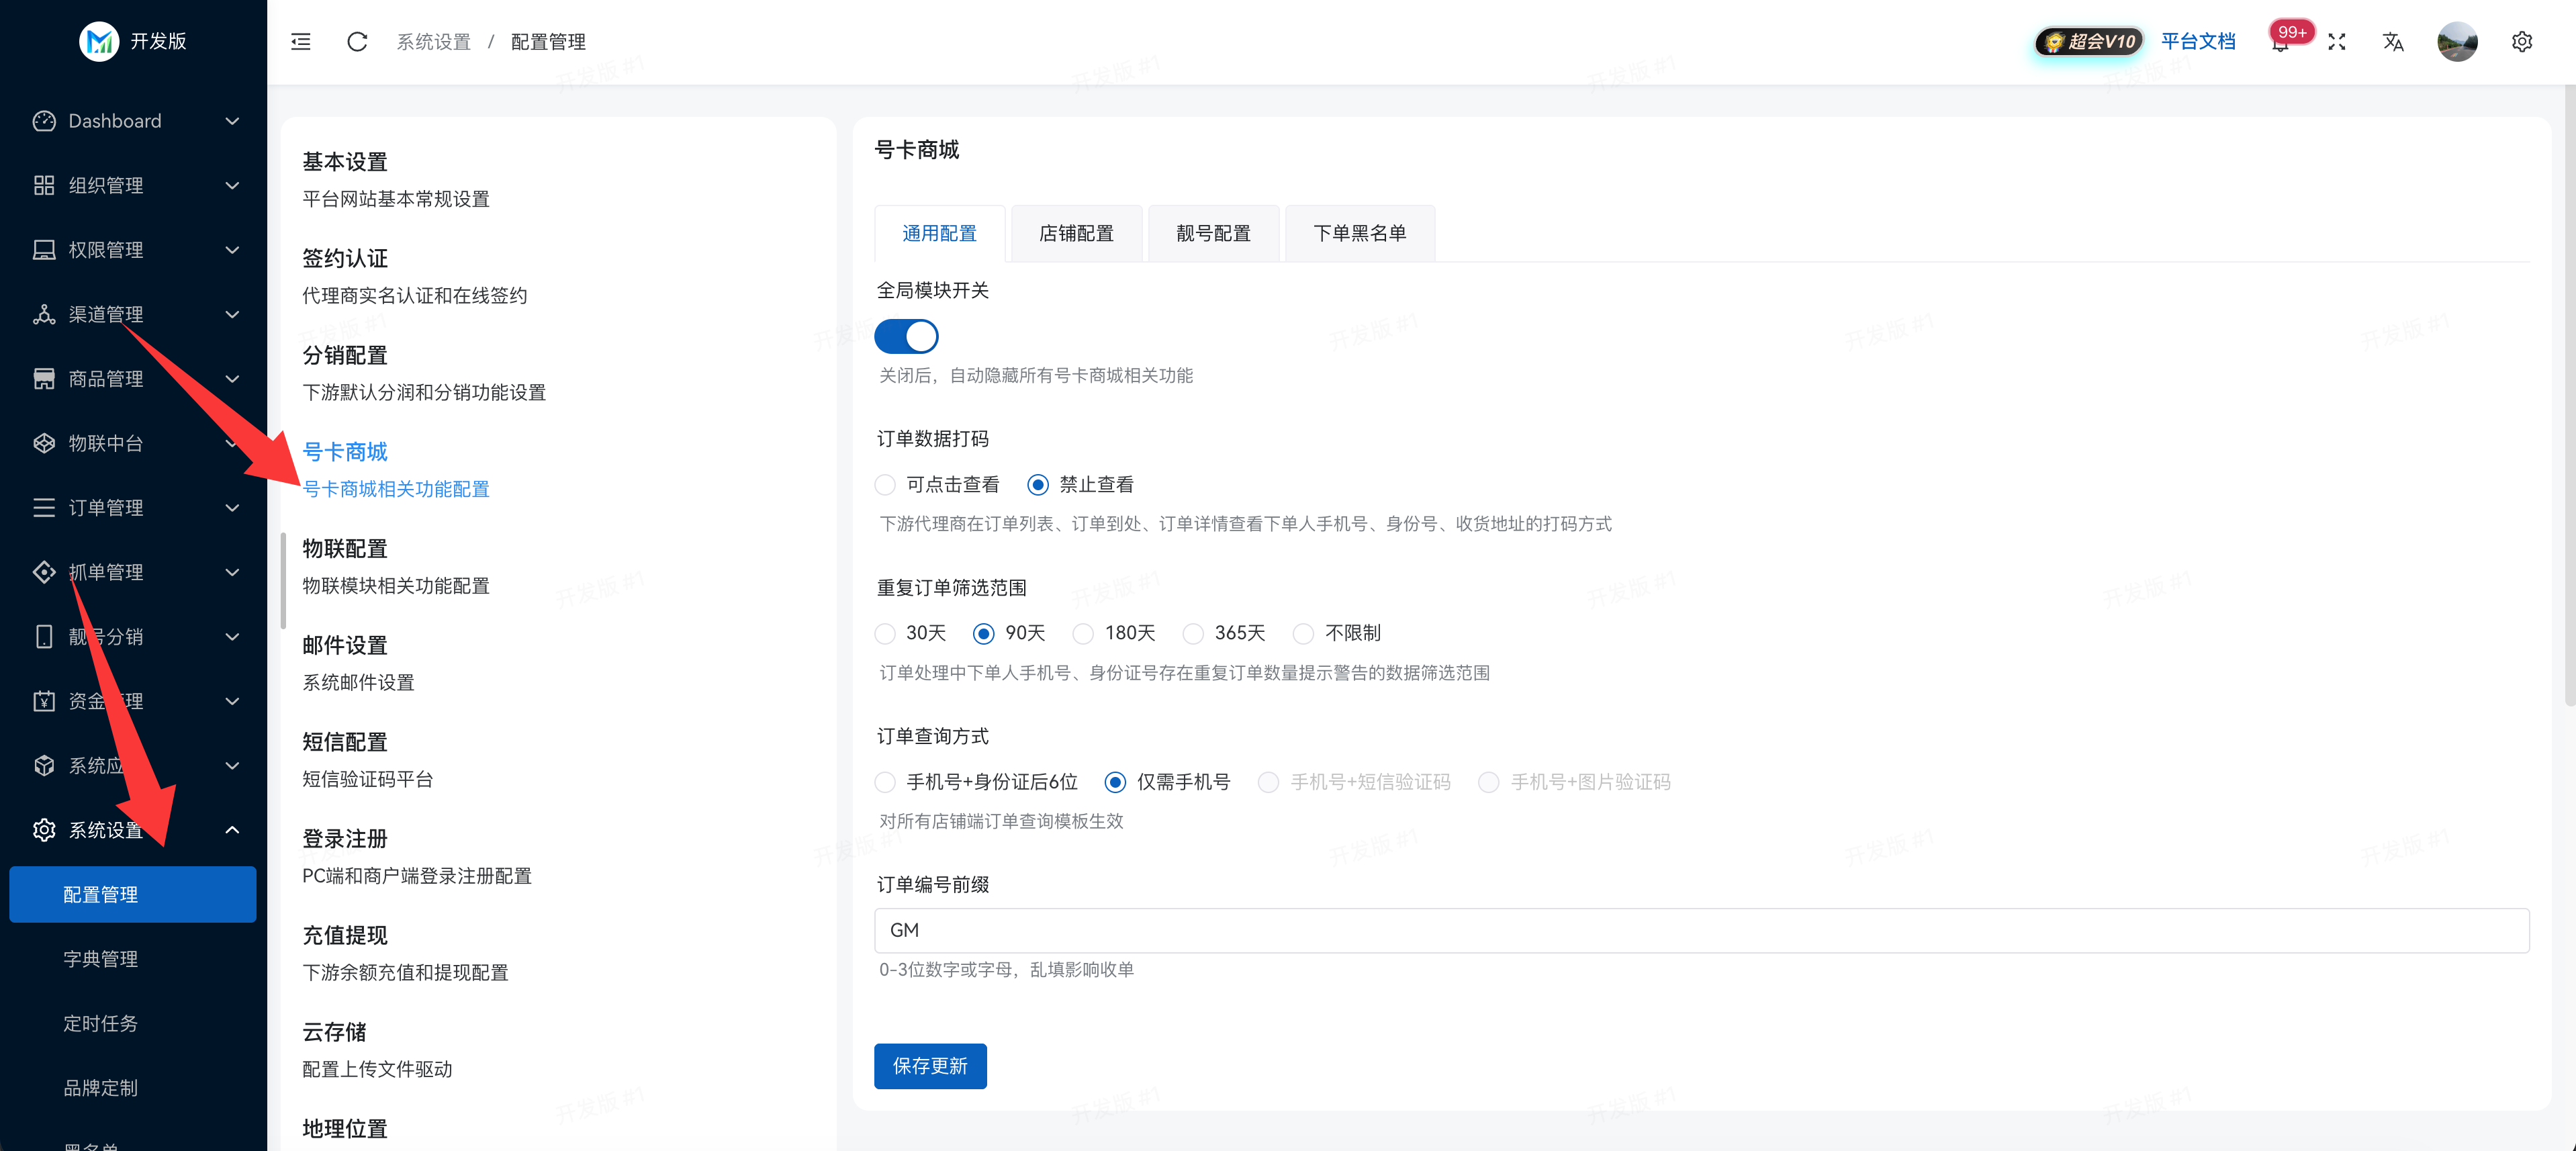
Task: Choose 180天 for 重复订单筛选范围
Action: pyautogui.click(x=1083, y=633)
